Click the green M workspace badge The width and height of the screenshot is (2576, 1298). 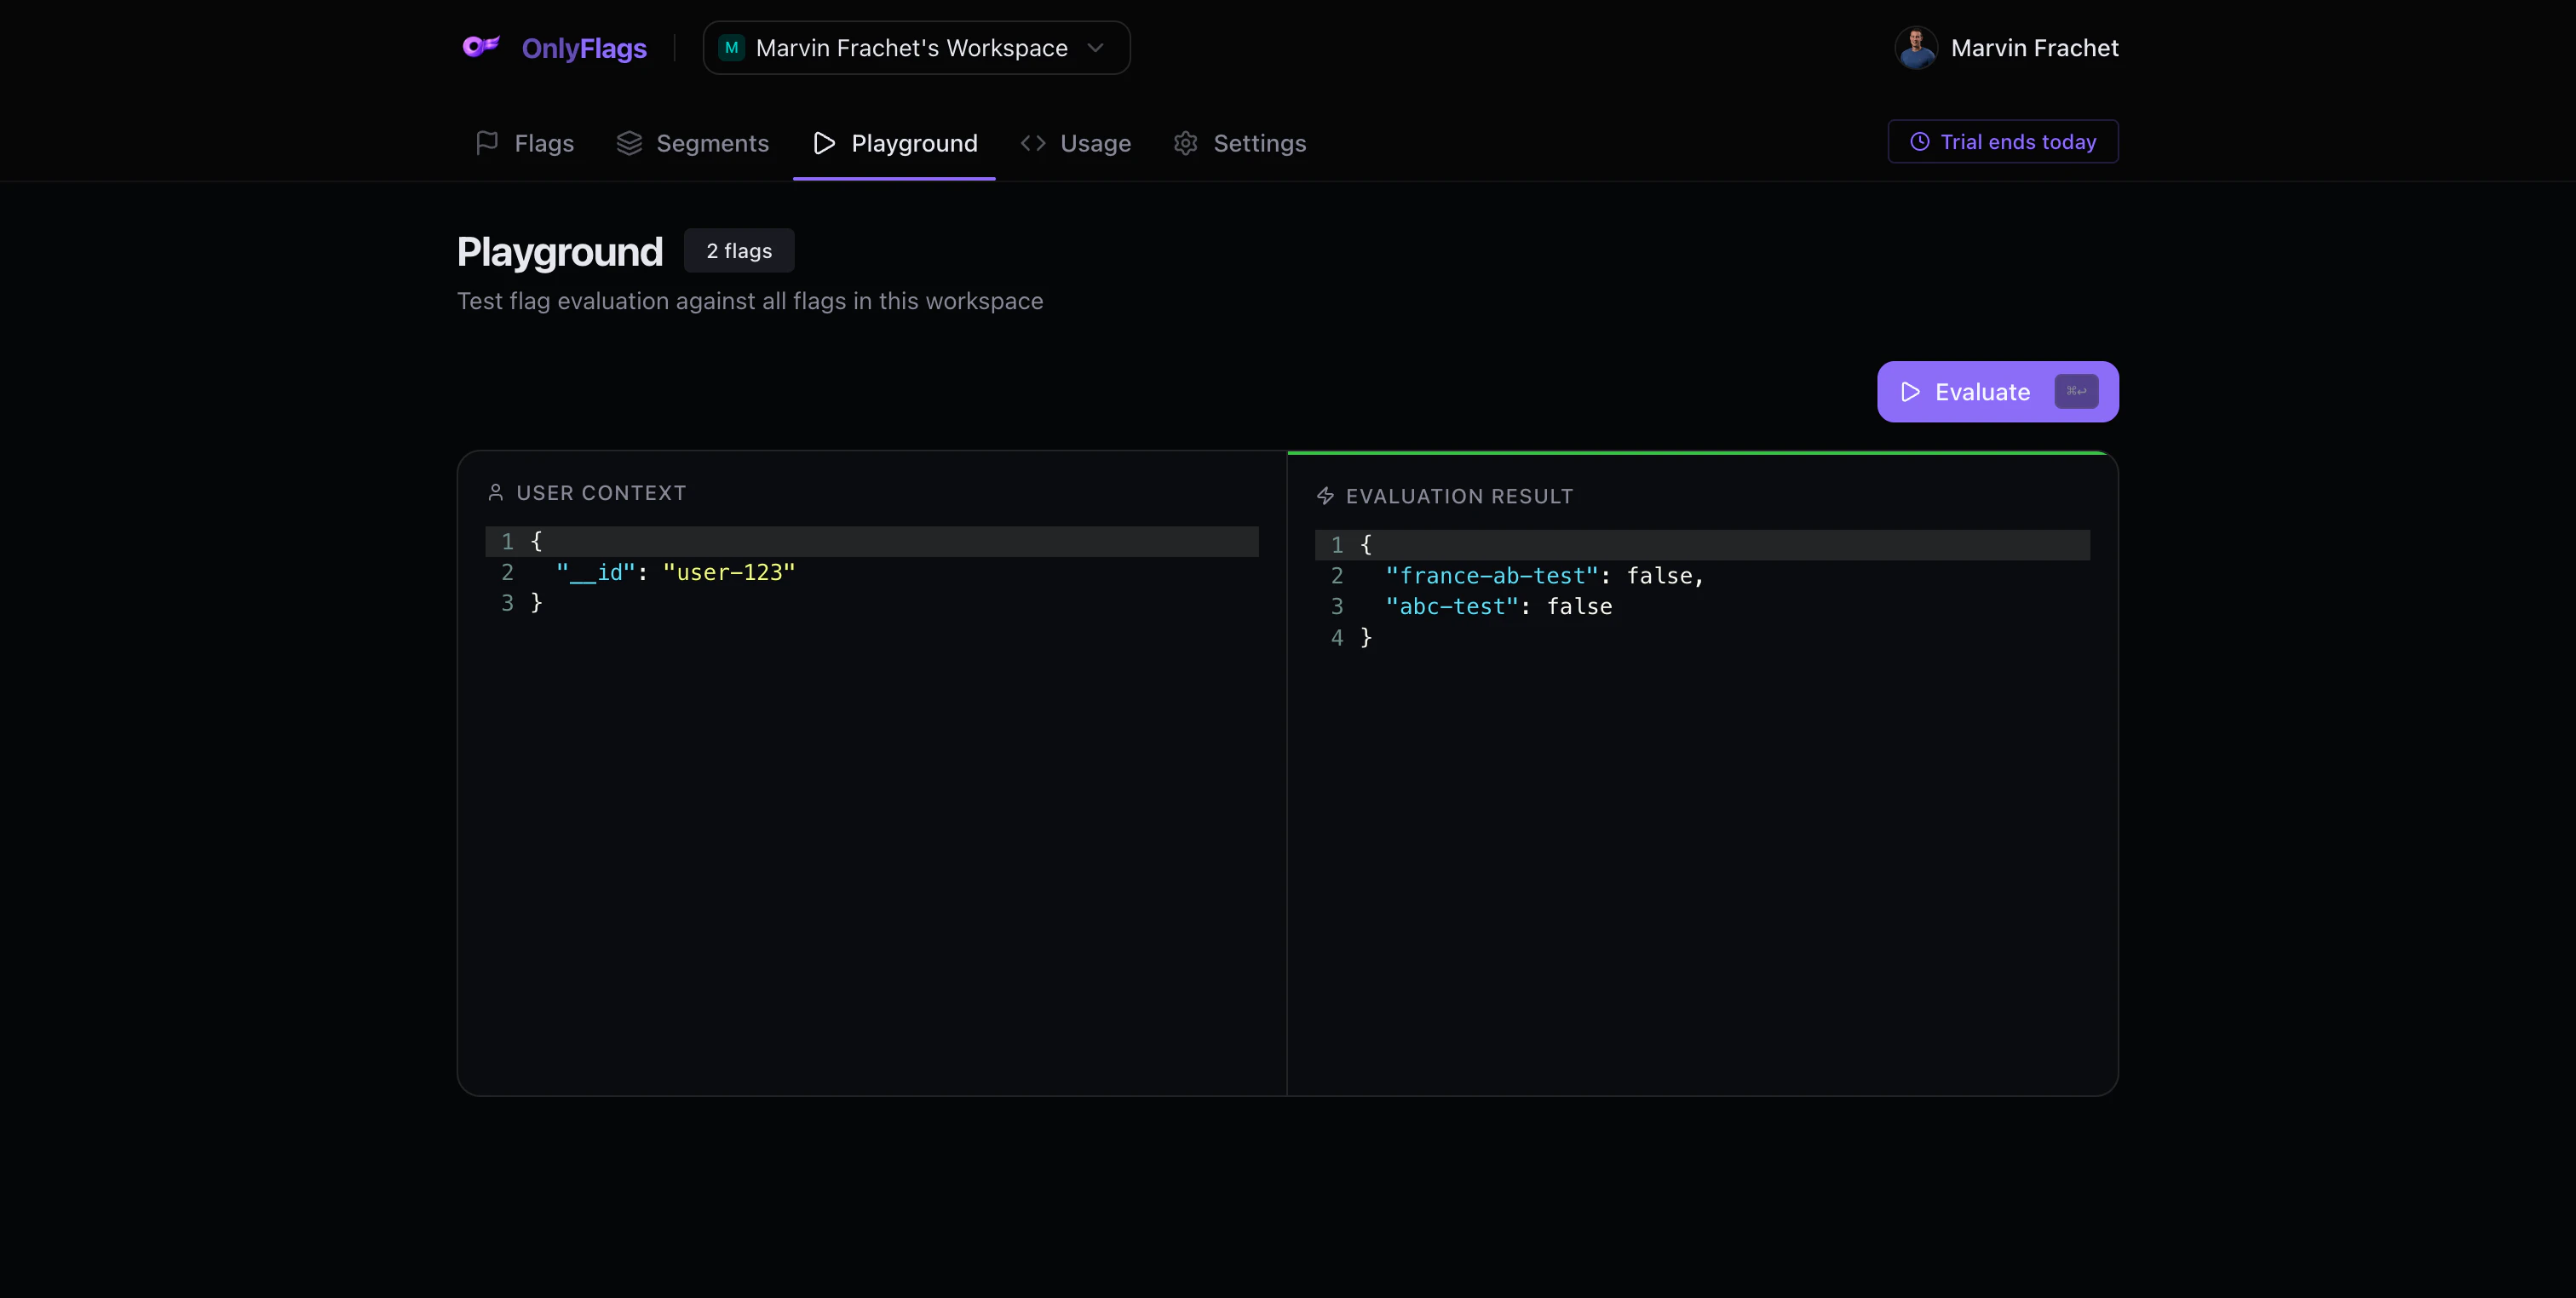click(x=732, y=48)
